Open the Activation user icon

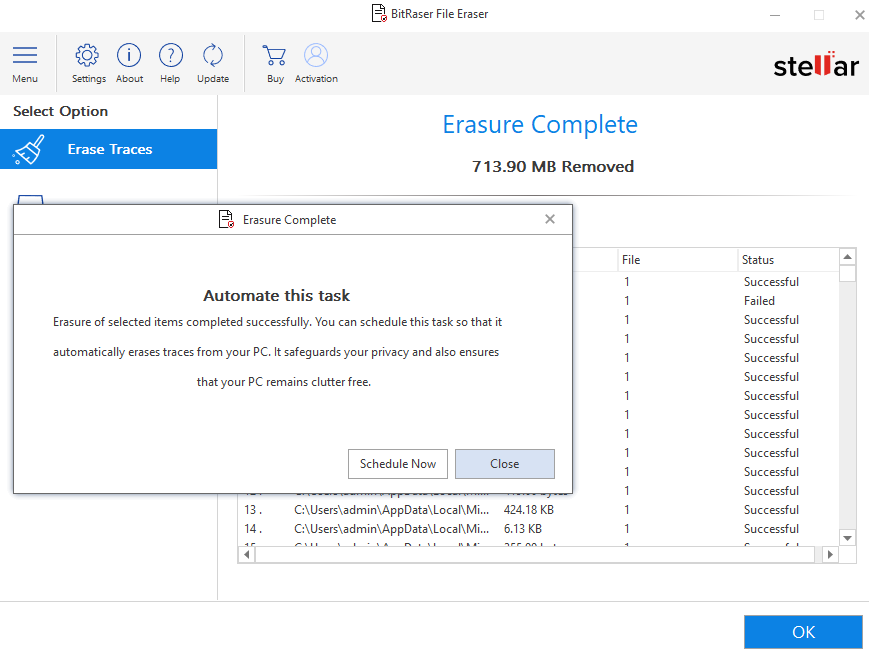coord(316,55)
